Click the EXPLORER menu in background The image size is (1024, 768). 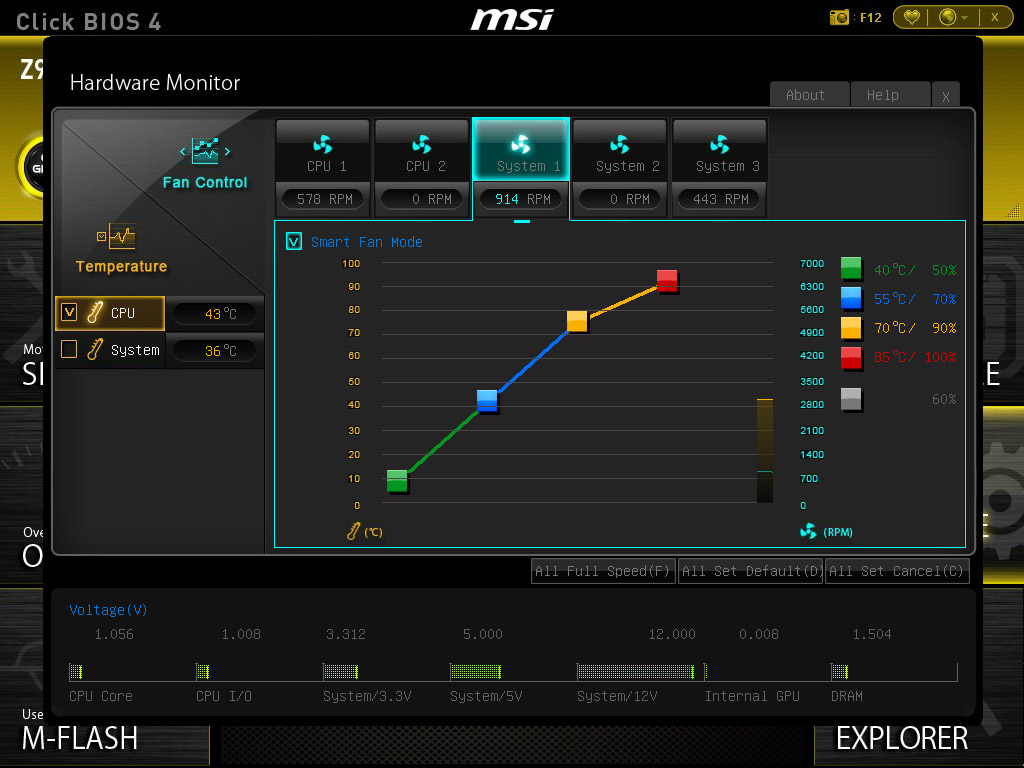tap(902, 739)
